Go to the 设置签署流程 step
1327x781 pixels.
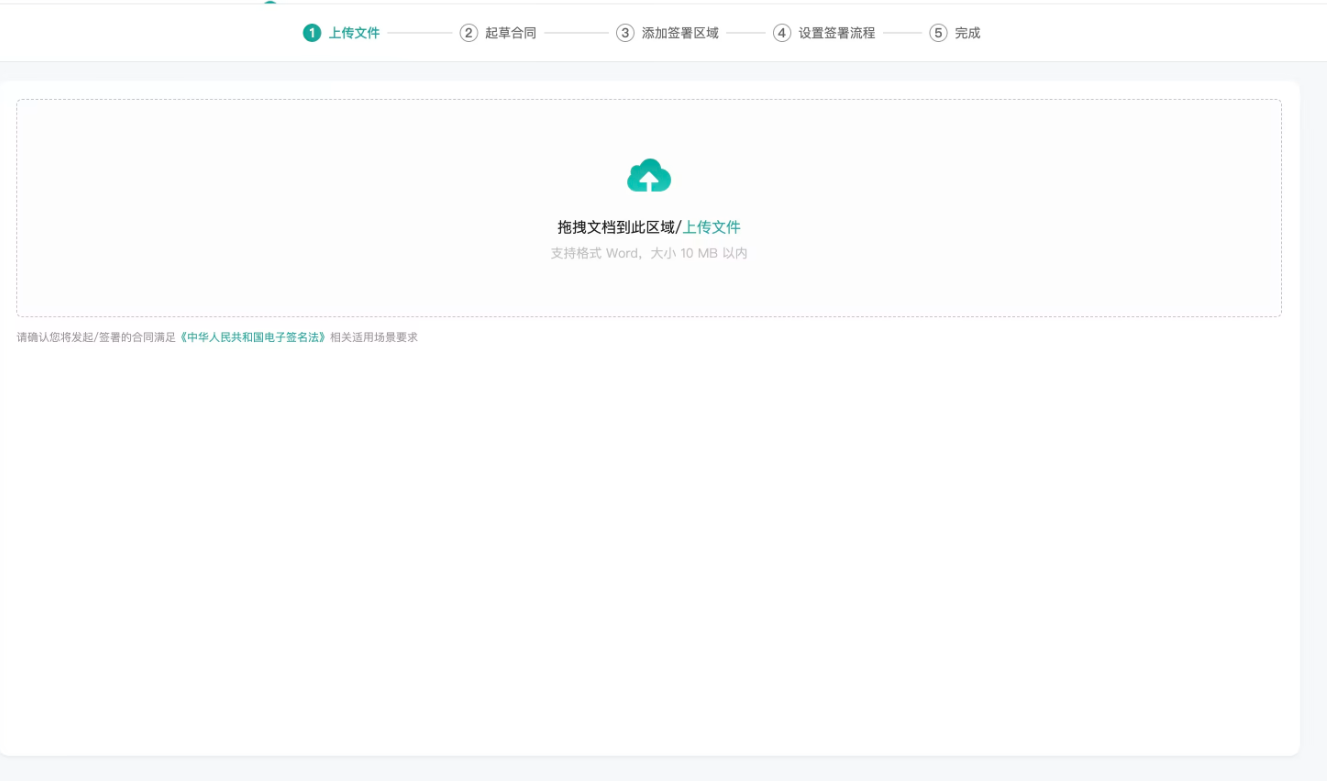click(837, 33)
